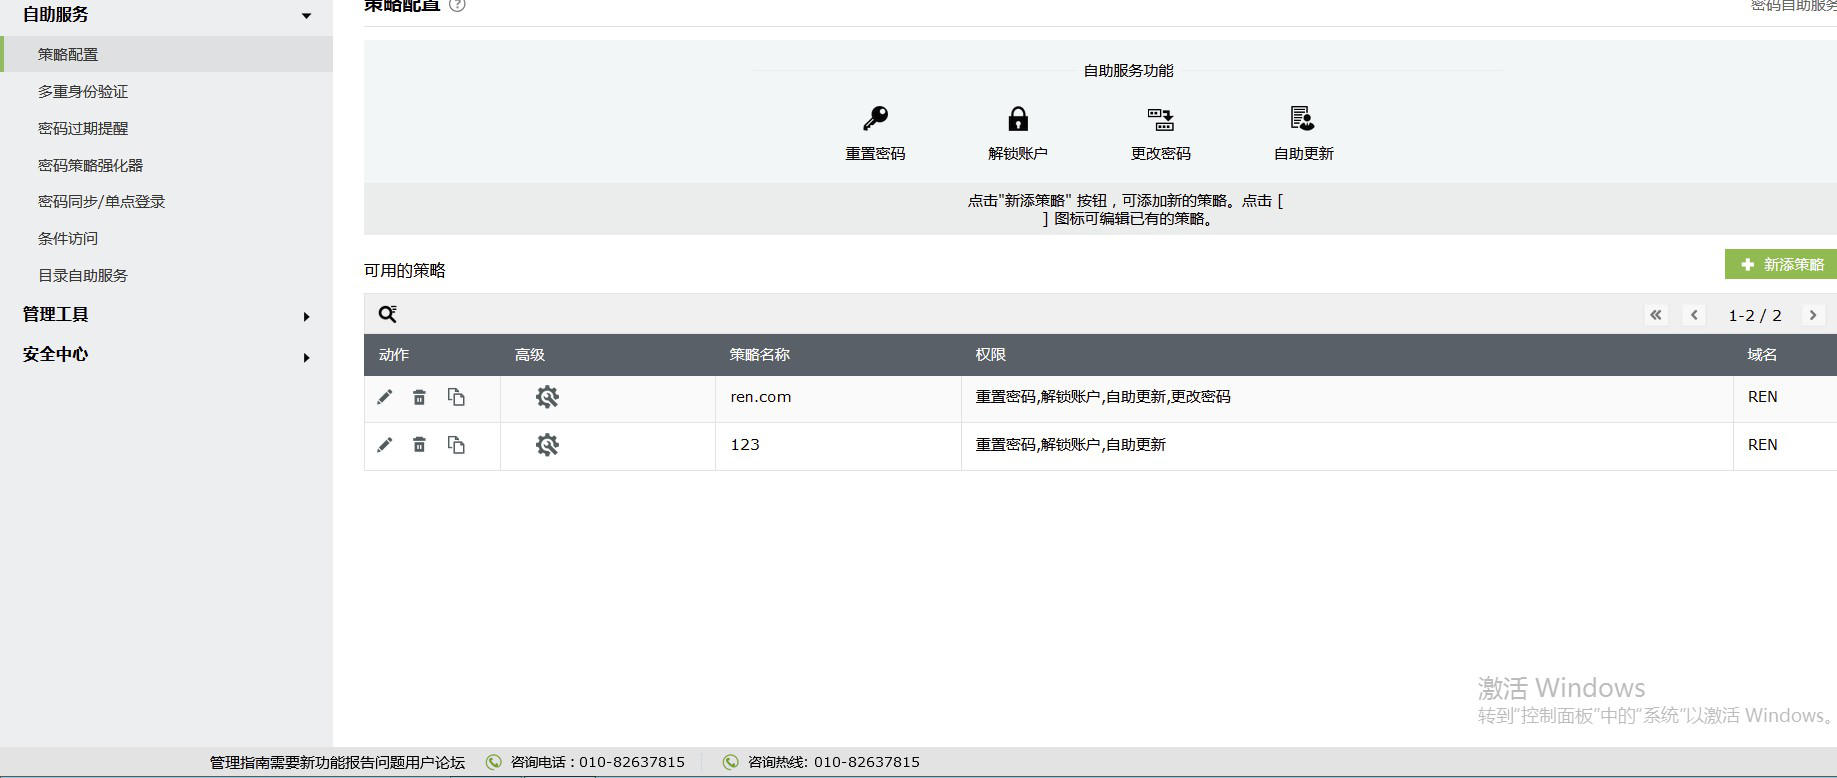The width and height of the screenshot is (1837, 778).
Task: Click the 咨询热线 010-82637815 text
Action: (x=834, y=762)
